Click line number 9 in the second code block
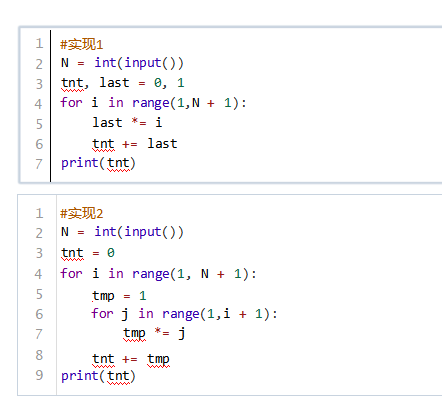442x401 pixels. click(39, 375)
